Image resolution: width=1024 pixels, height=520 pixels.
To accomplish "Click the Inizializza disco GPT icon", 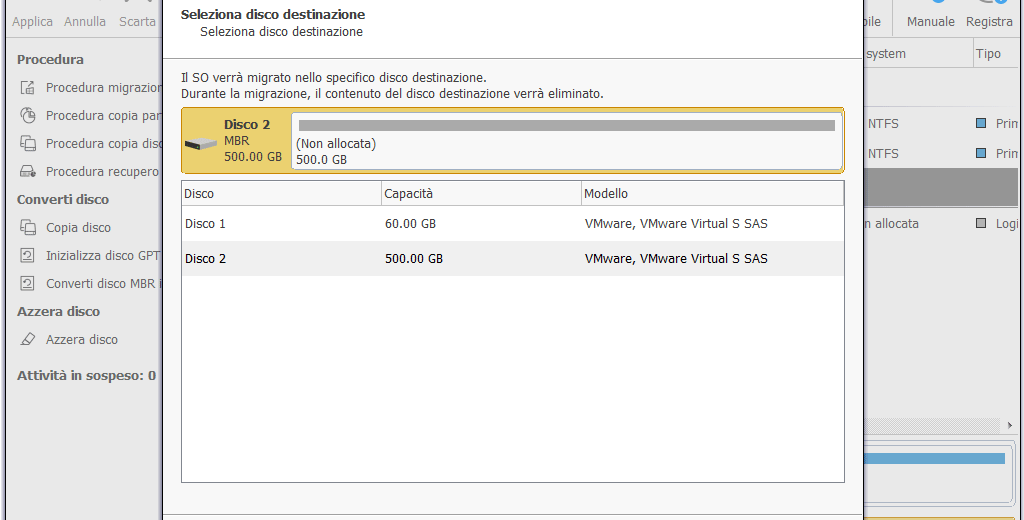I will tap(27, 255).
